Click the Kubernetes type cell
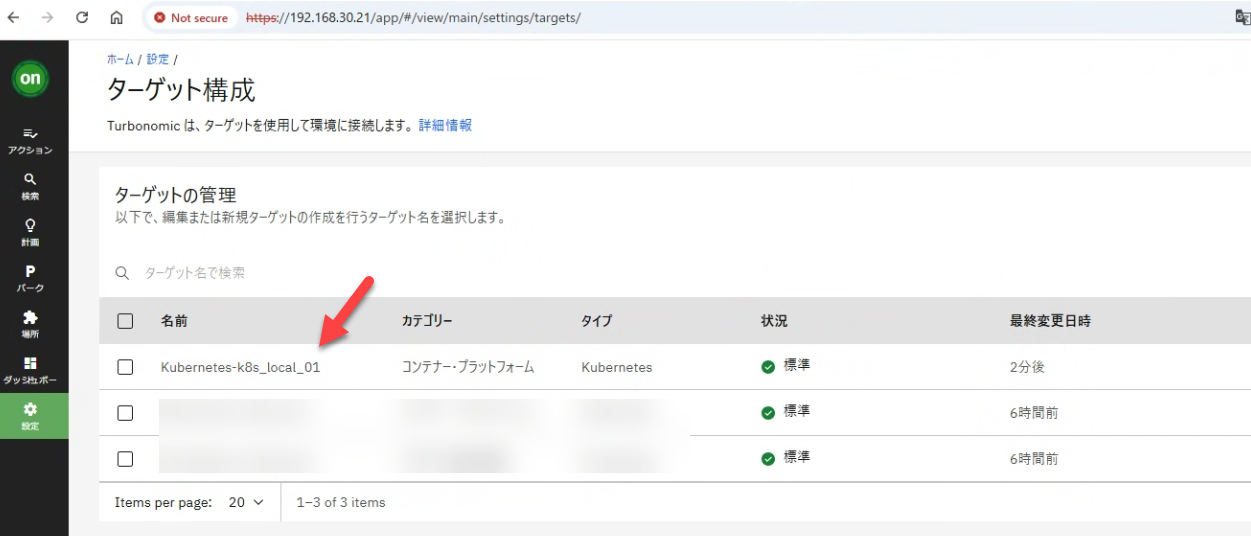 616,367
